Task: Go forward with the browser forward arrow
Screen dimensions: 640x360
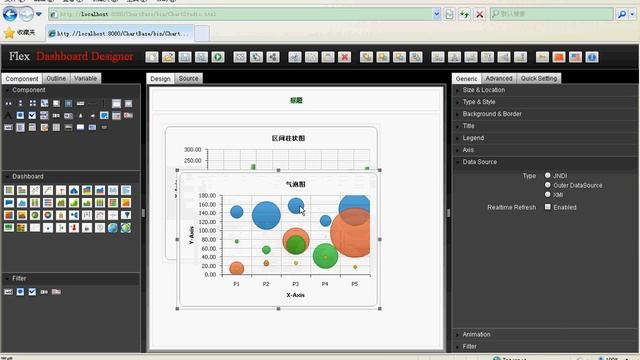Action: (26, 14)
